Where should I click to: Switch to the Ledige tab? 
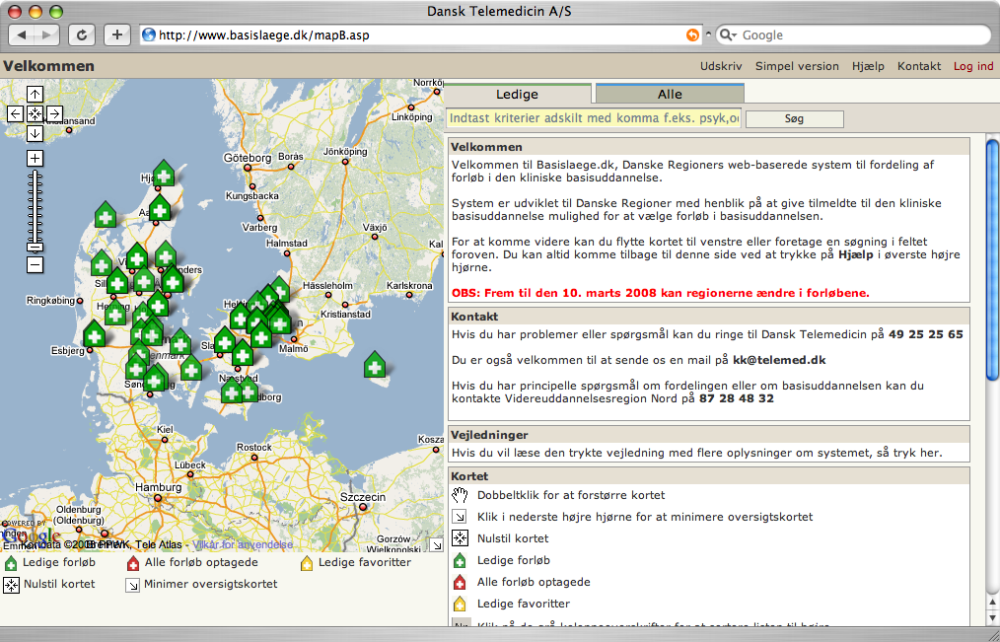(517, 94)
